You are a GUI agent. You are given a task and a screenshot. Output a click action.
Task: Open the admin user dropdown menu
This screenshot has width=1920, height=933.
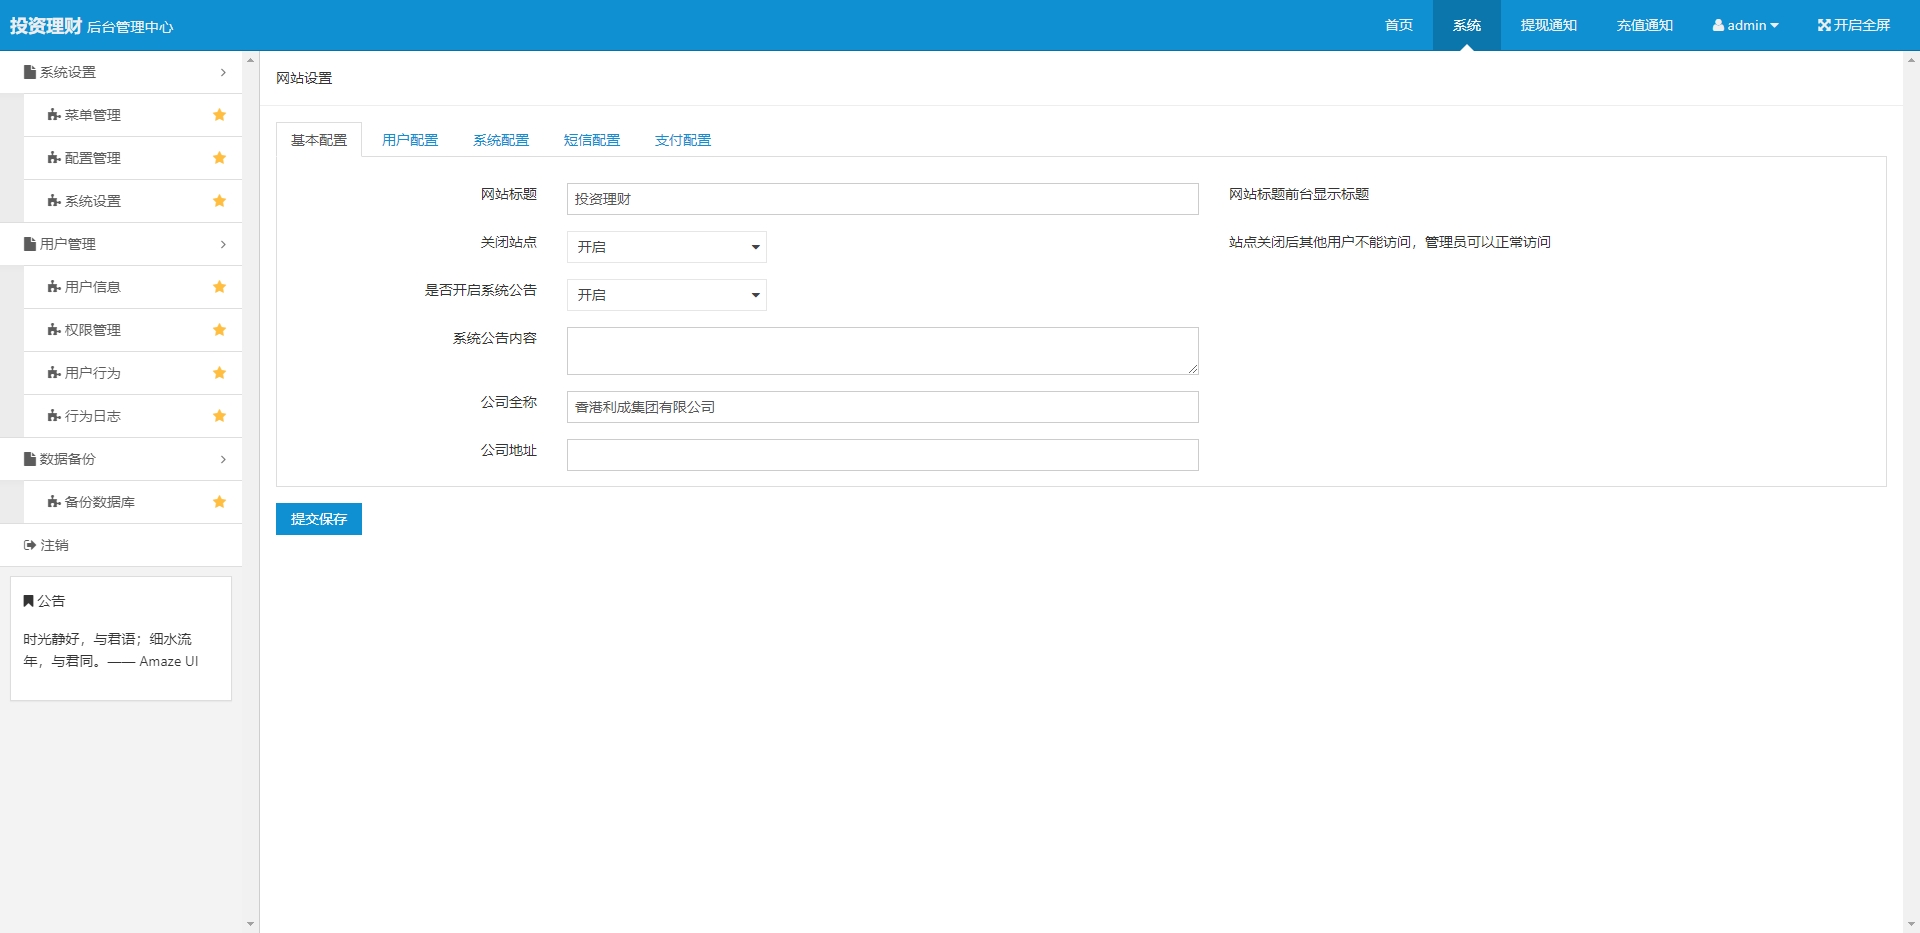pos(1745,25)
